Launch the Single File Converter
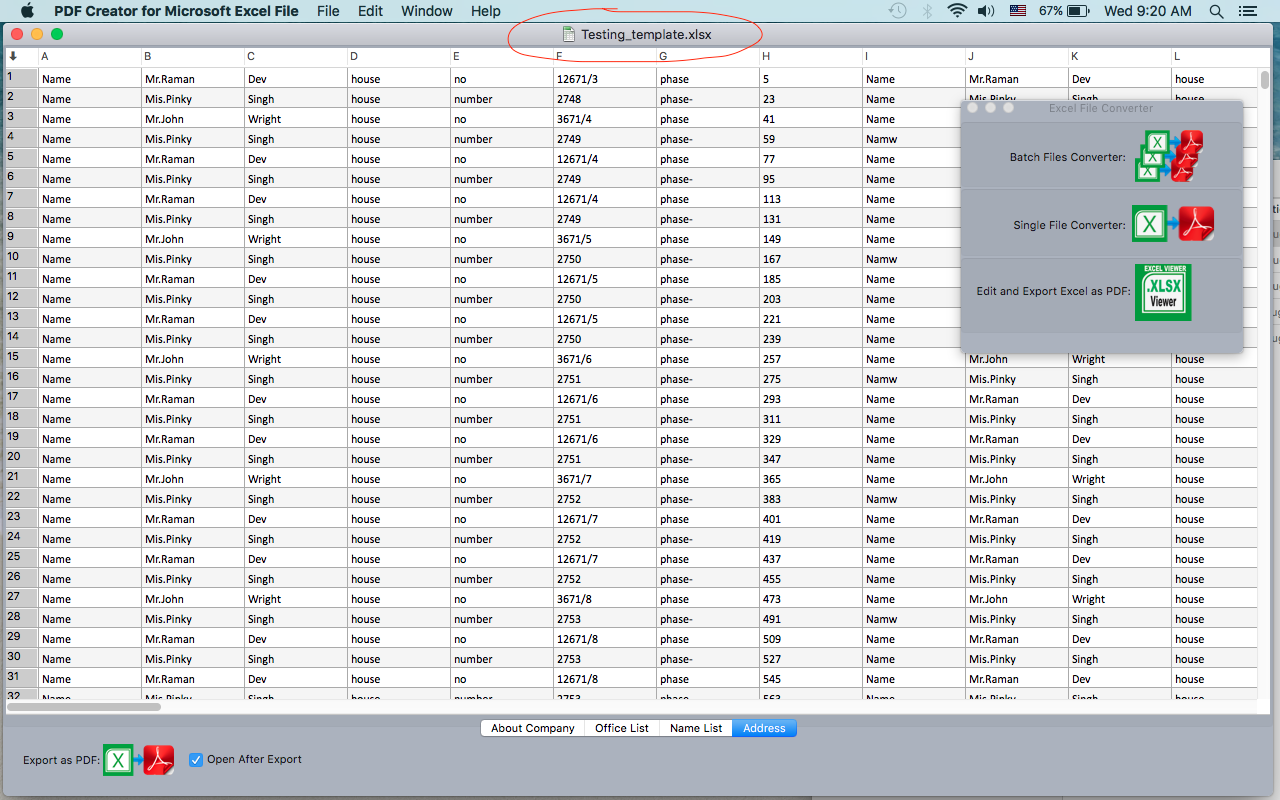 1173,225
